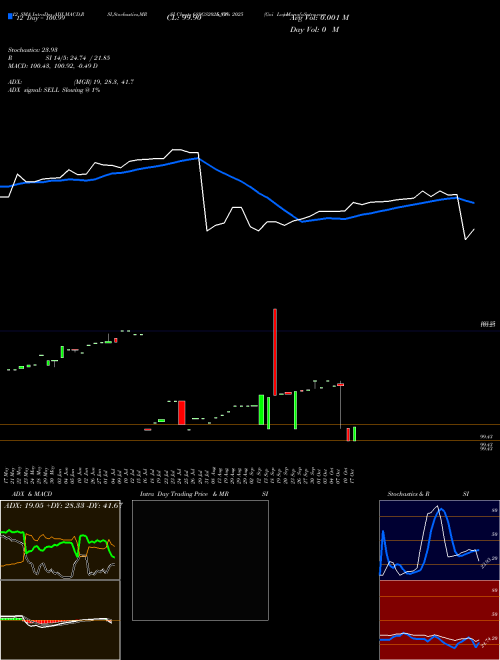Open the blue Stochastics chart panel
The height and width of the screenshot is (660, 500).
439,540
